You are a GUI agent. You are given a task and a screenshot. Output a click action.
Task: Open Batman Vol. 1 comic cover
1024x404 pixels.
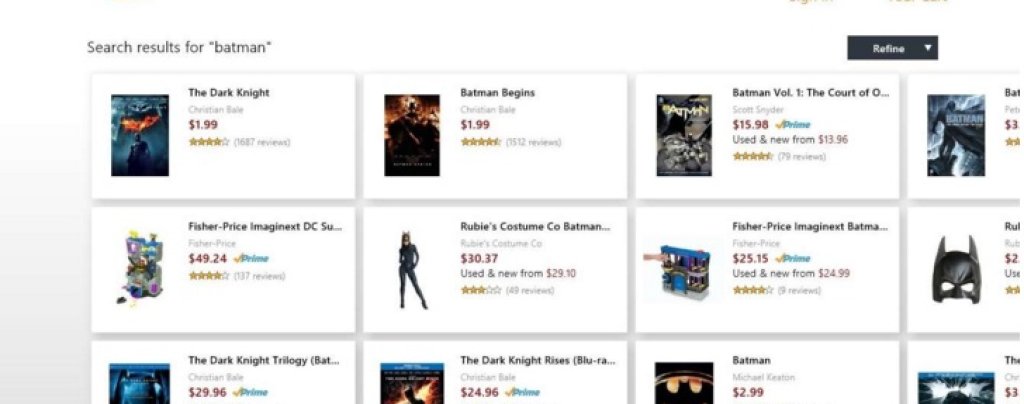(684, 135)
